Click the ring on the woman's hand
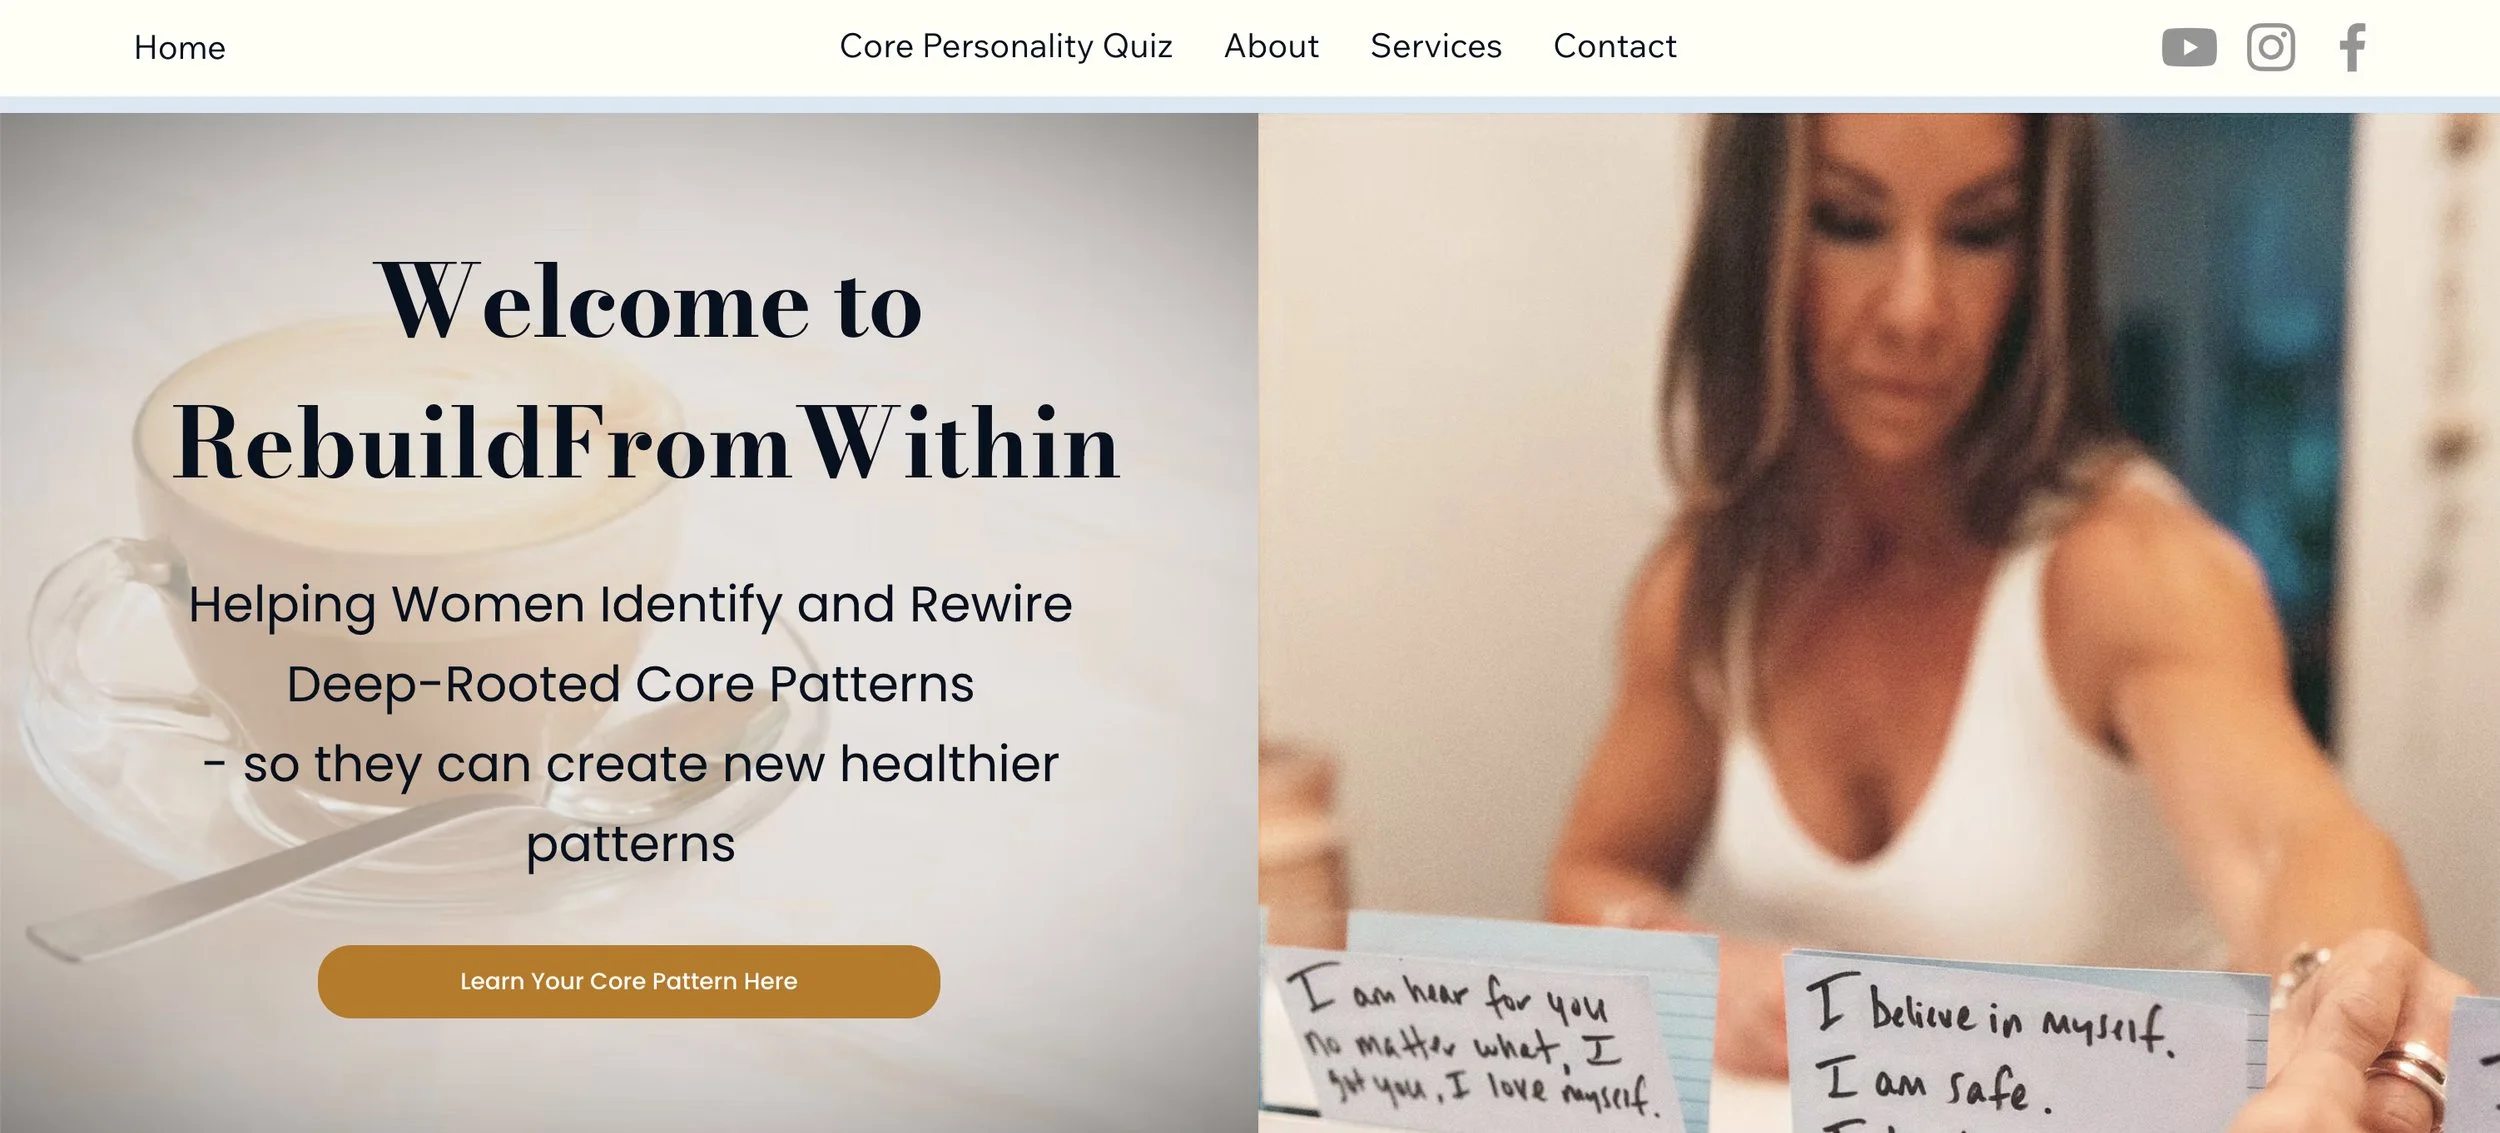Image resolution: width=2500 pixels, height=1133 pixels. (2408, 1075)
